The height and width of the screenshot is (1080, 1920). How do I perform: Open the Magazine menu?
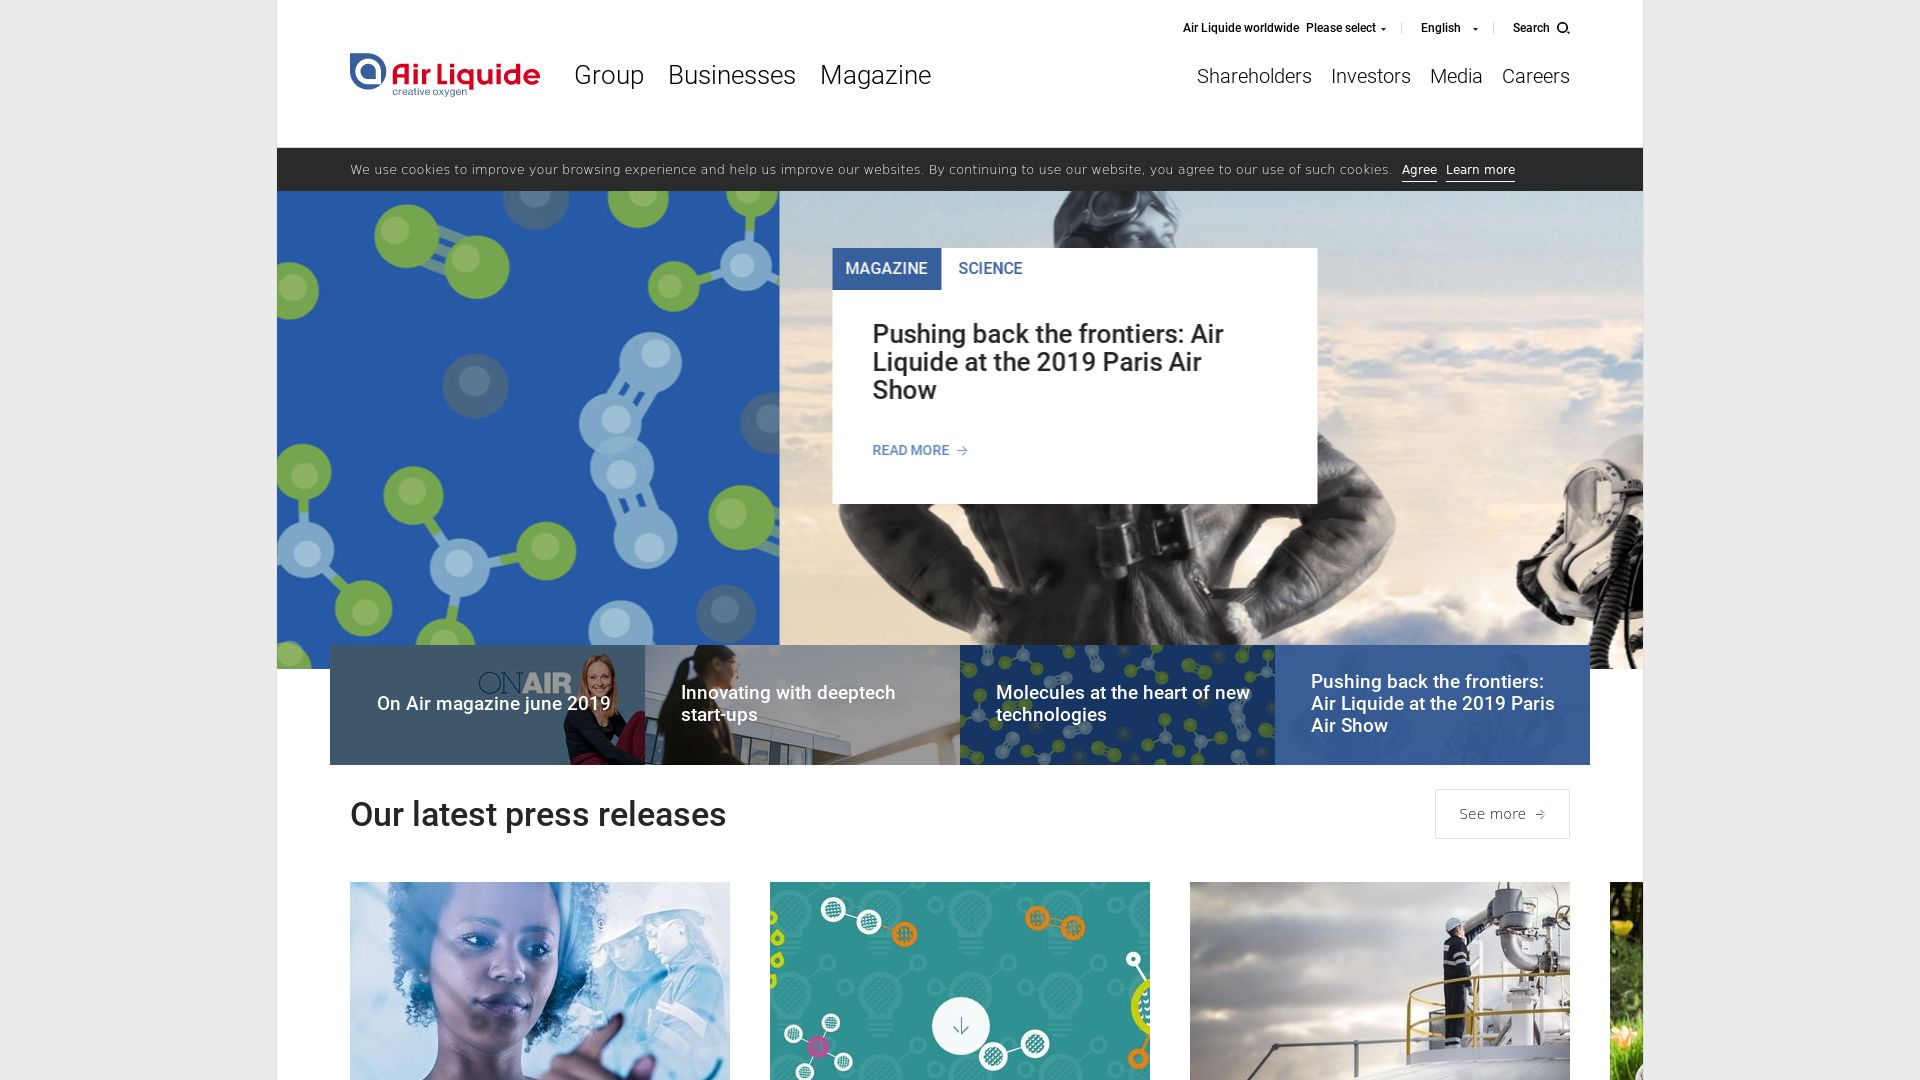[x=875, y=75]
